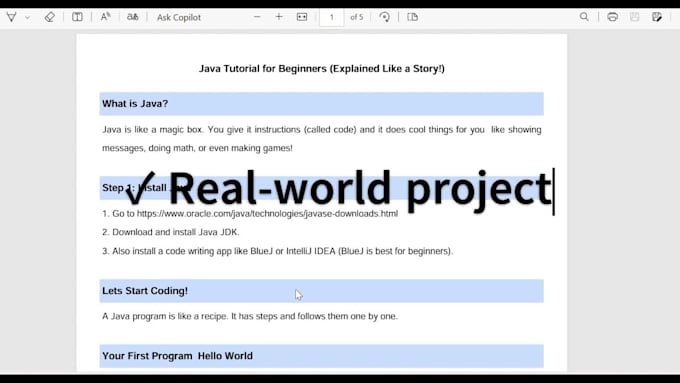The image size is (680, 383).
Task: Select the Erase tool
Action: (49, 17)
